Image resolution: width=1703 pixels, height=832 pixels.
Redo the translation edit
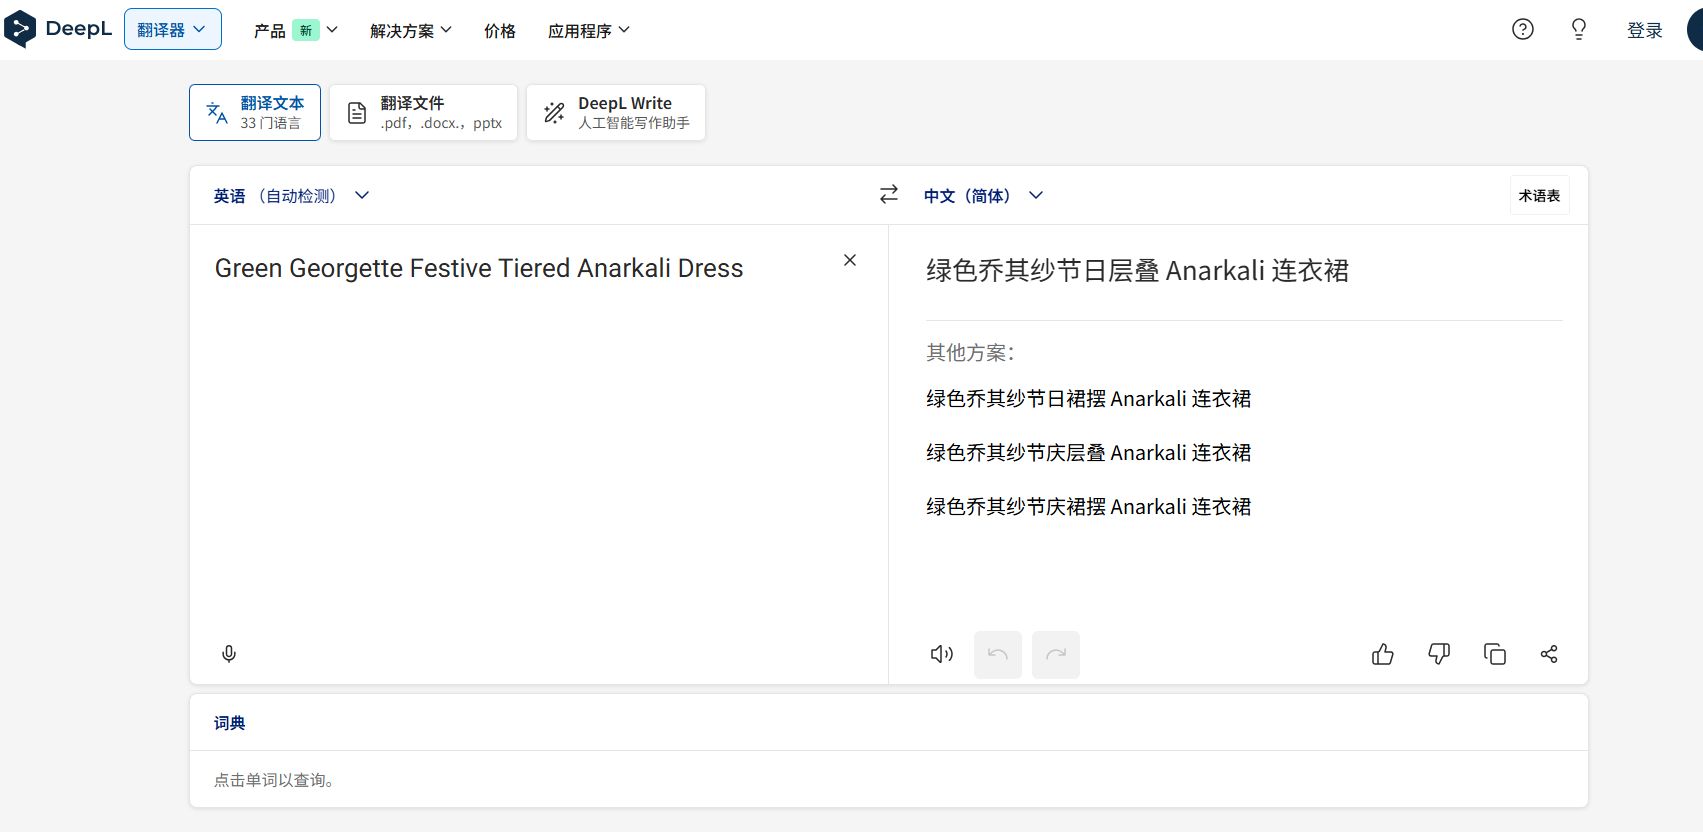pos(1056,655)
